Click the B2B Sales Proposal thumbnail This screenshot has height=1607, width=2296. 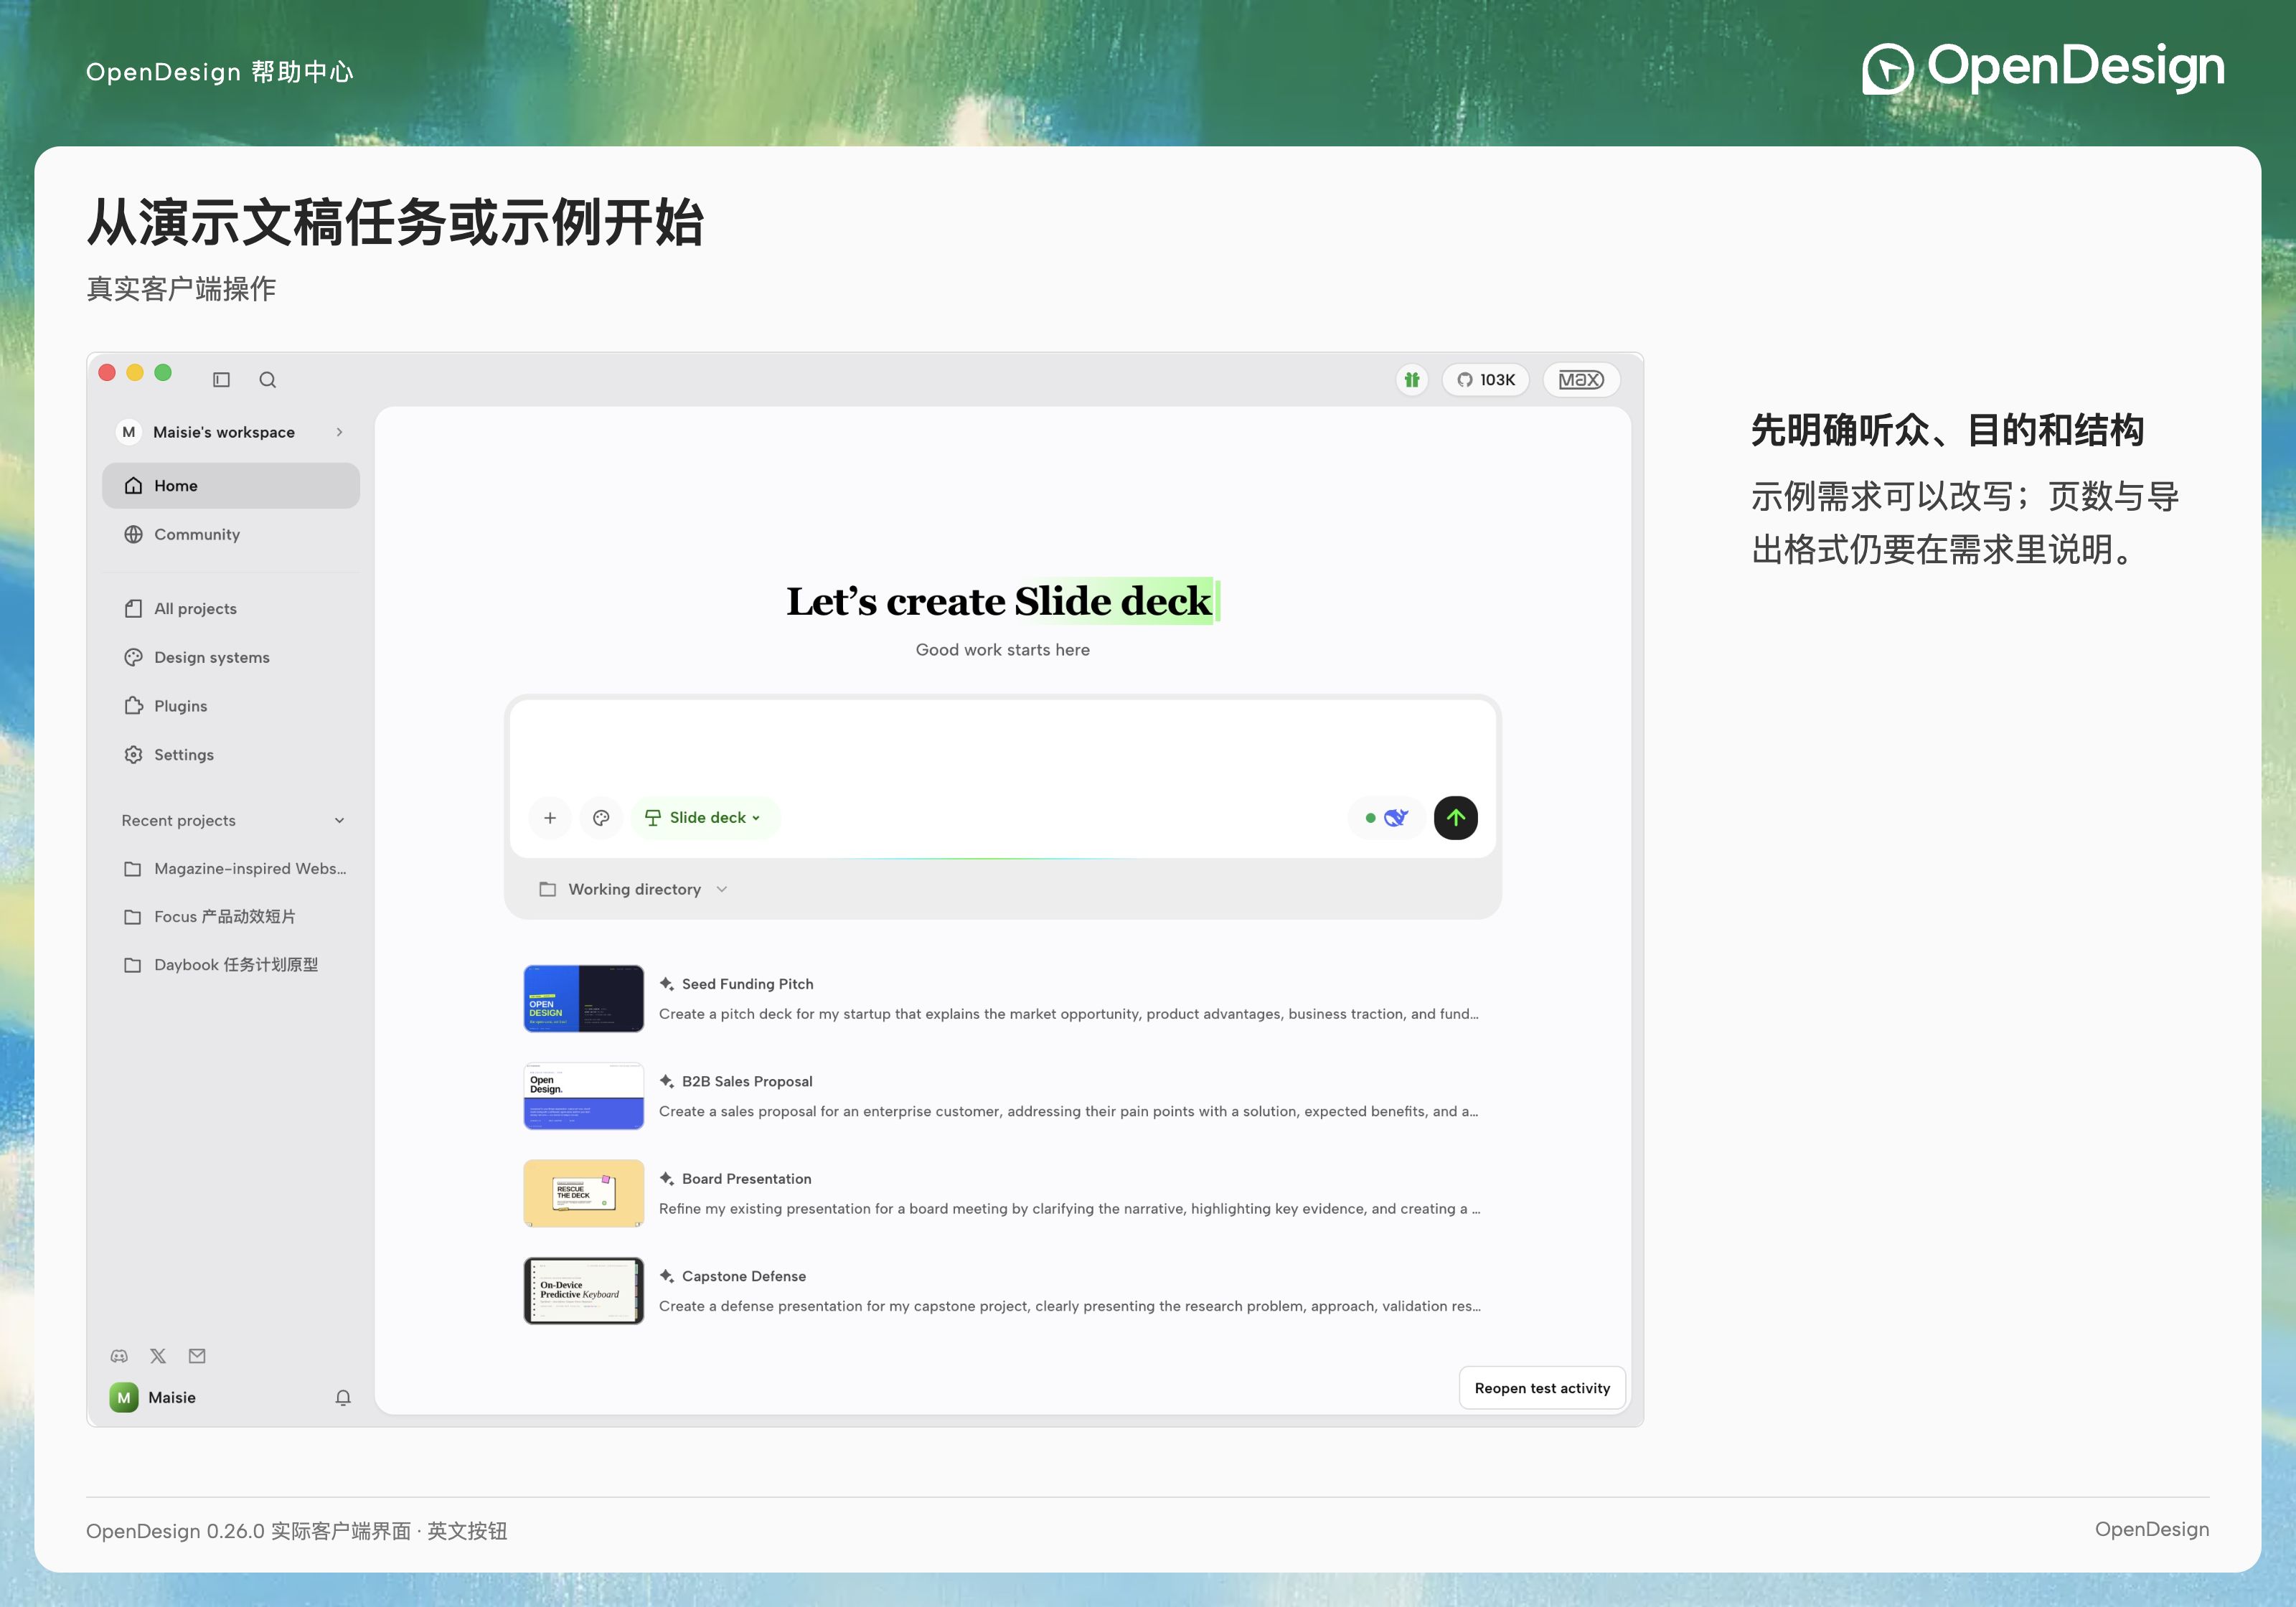(x=584, y=1096)
